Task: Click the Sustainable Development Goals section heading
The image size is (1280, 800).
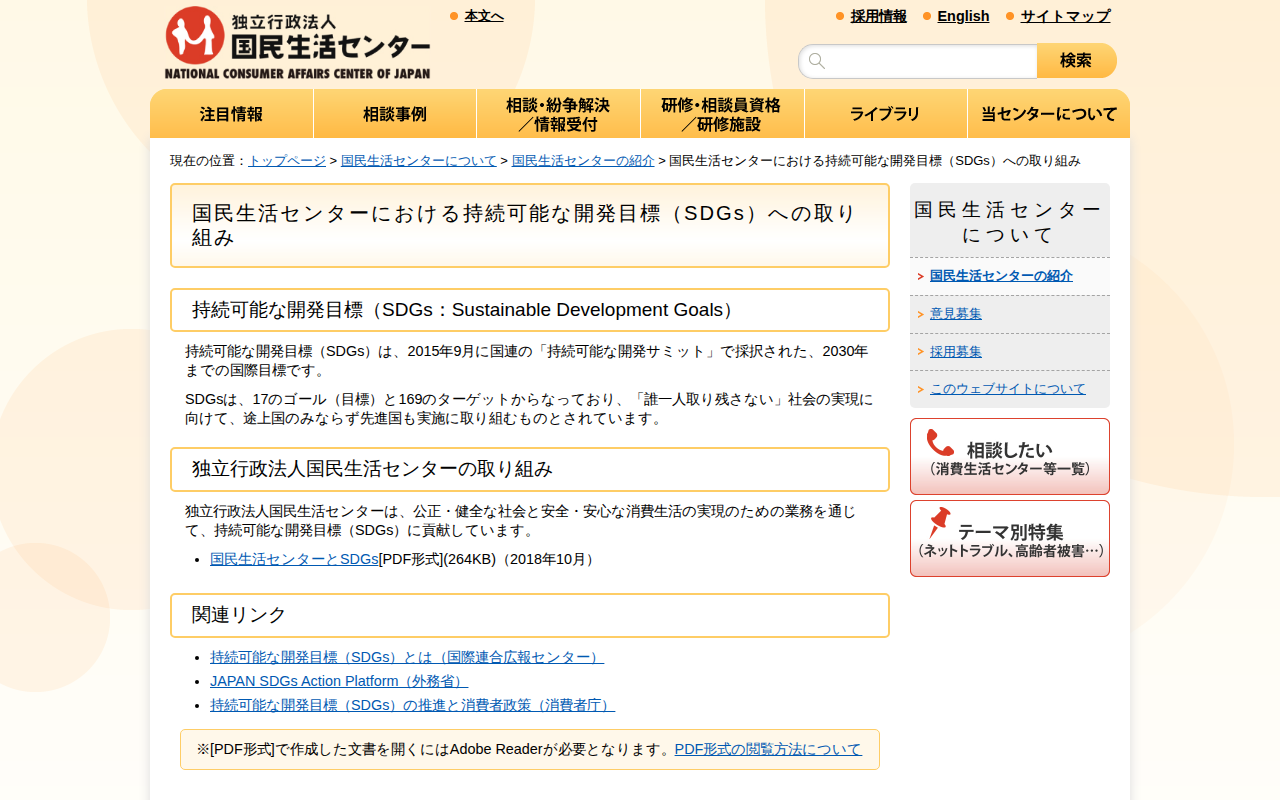Action: [x=530, y=310]
